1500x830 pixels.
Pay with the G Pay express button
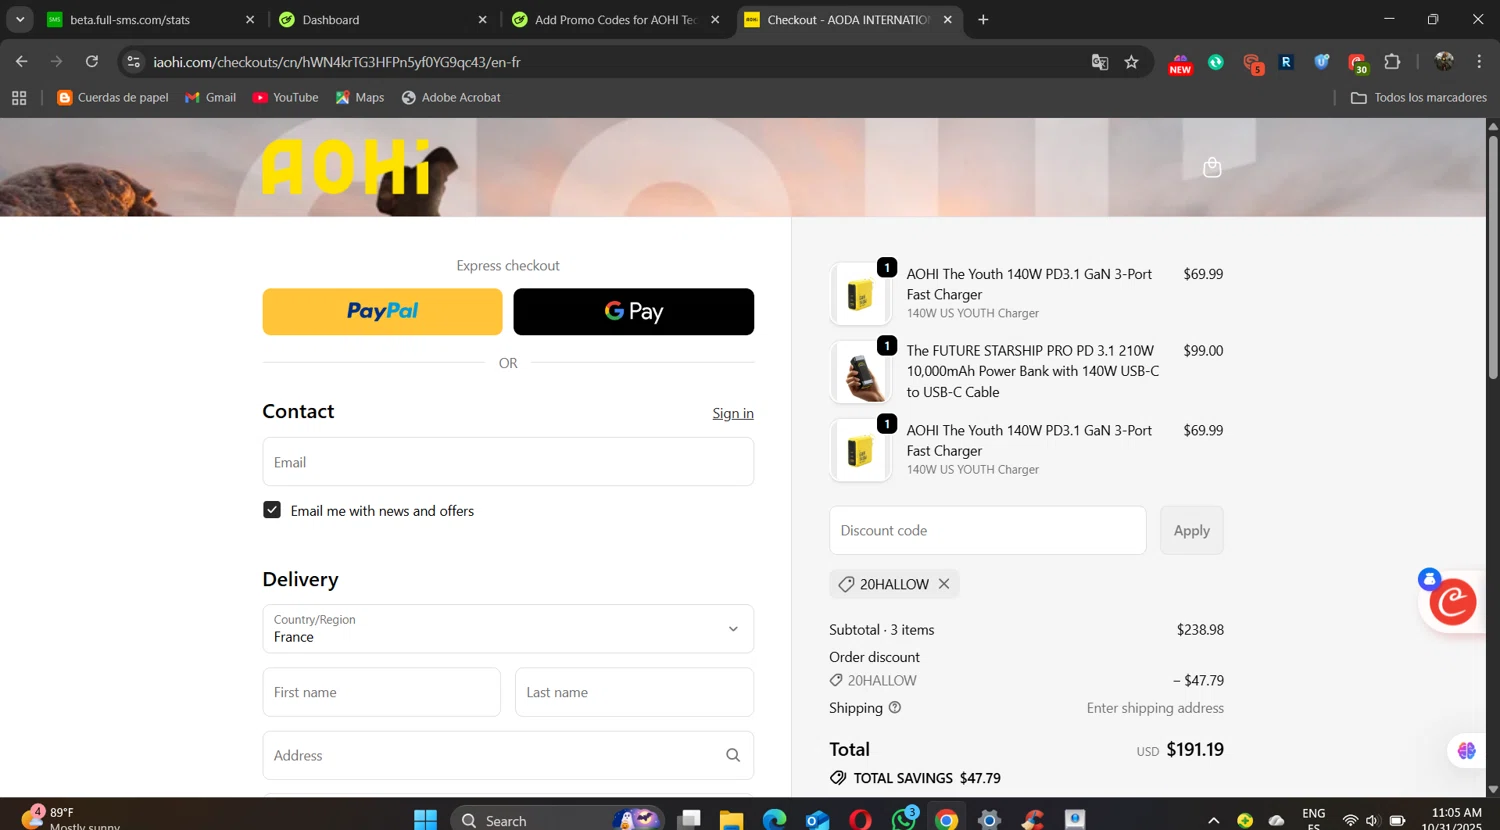[x=634, y=312]
